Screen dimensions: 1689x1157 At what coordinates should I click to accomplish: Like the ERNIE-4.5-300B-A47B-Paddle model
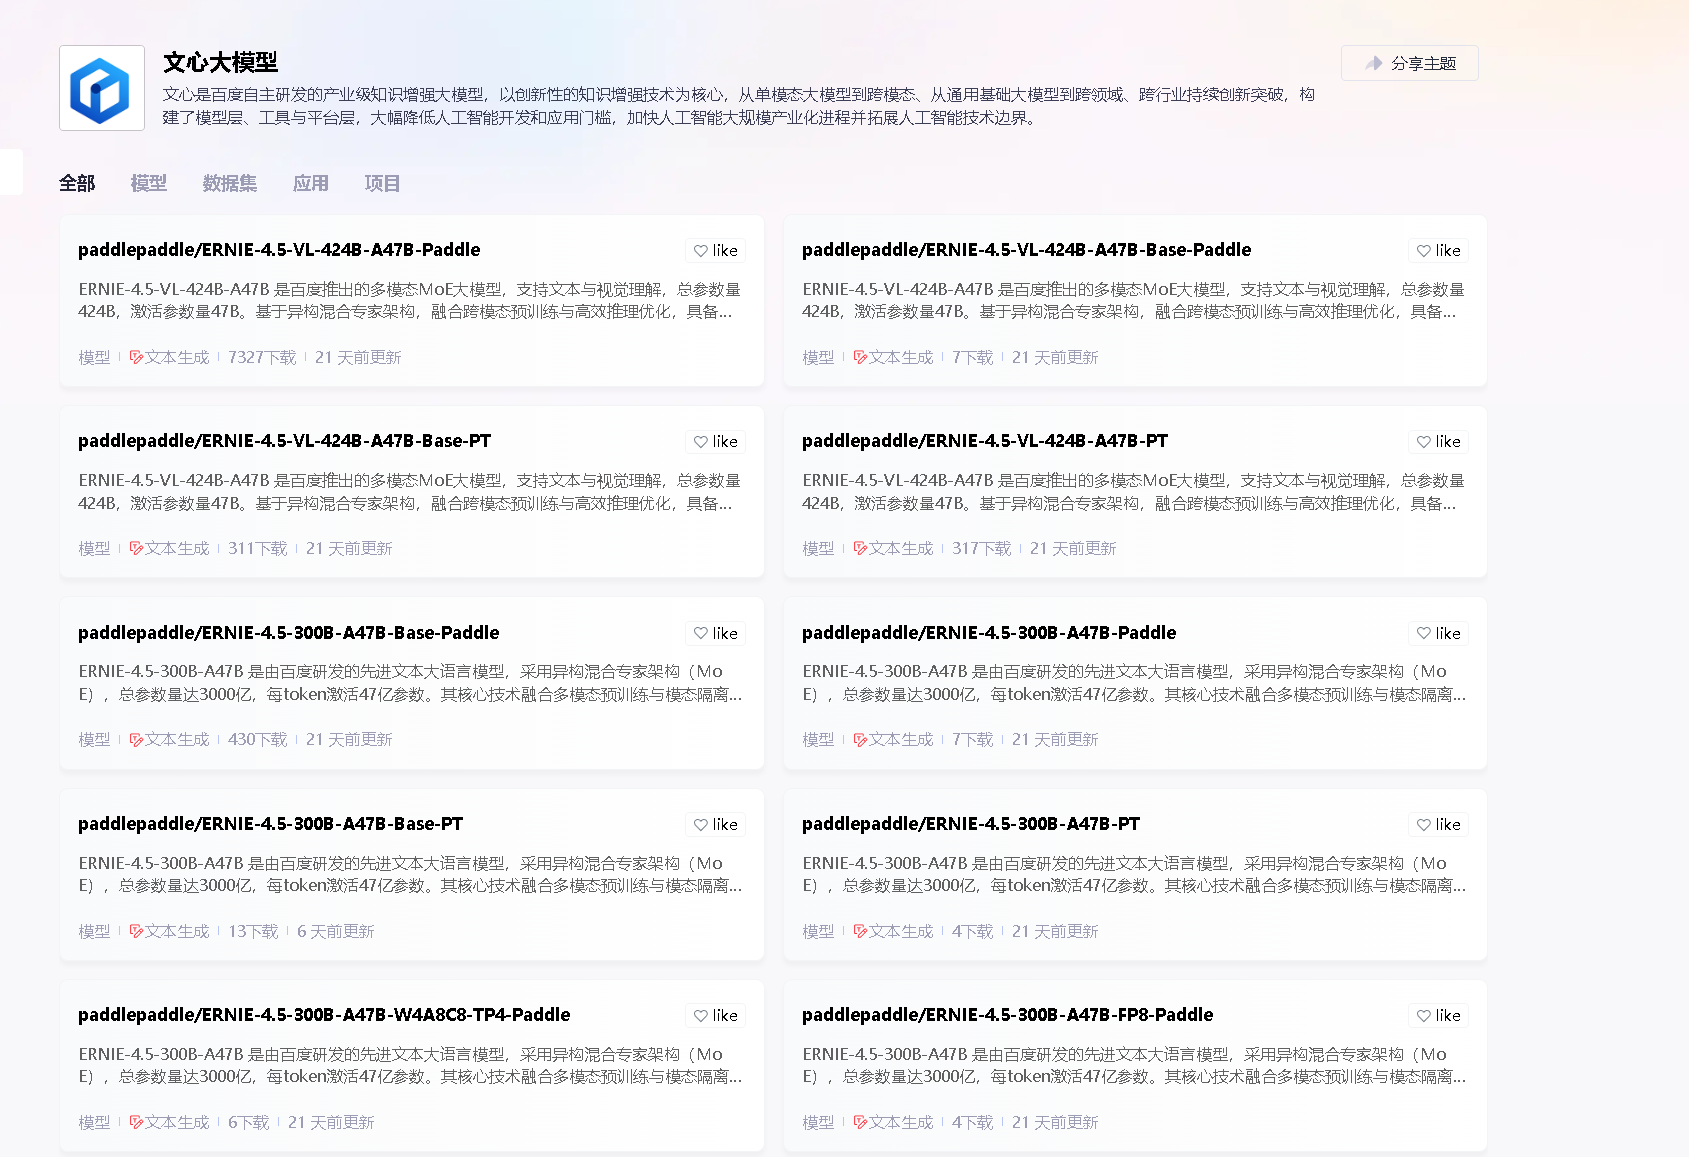(x=1439, y=633)
